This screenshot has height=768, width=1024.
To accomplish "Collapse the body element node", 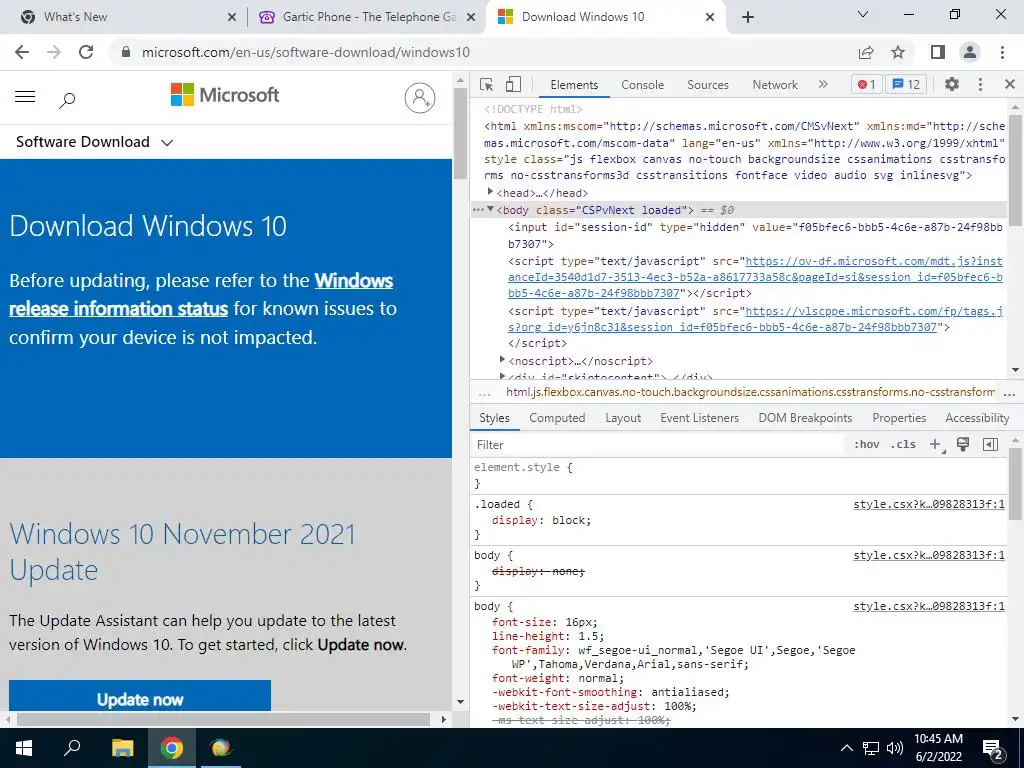I will [490, 209].
